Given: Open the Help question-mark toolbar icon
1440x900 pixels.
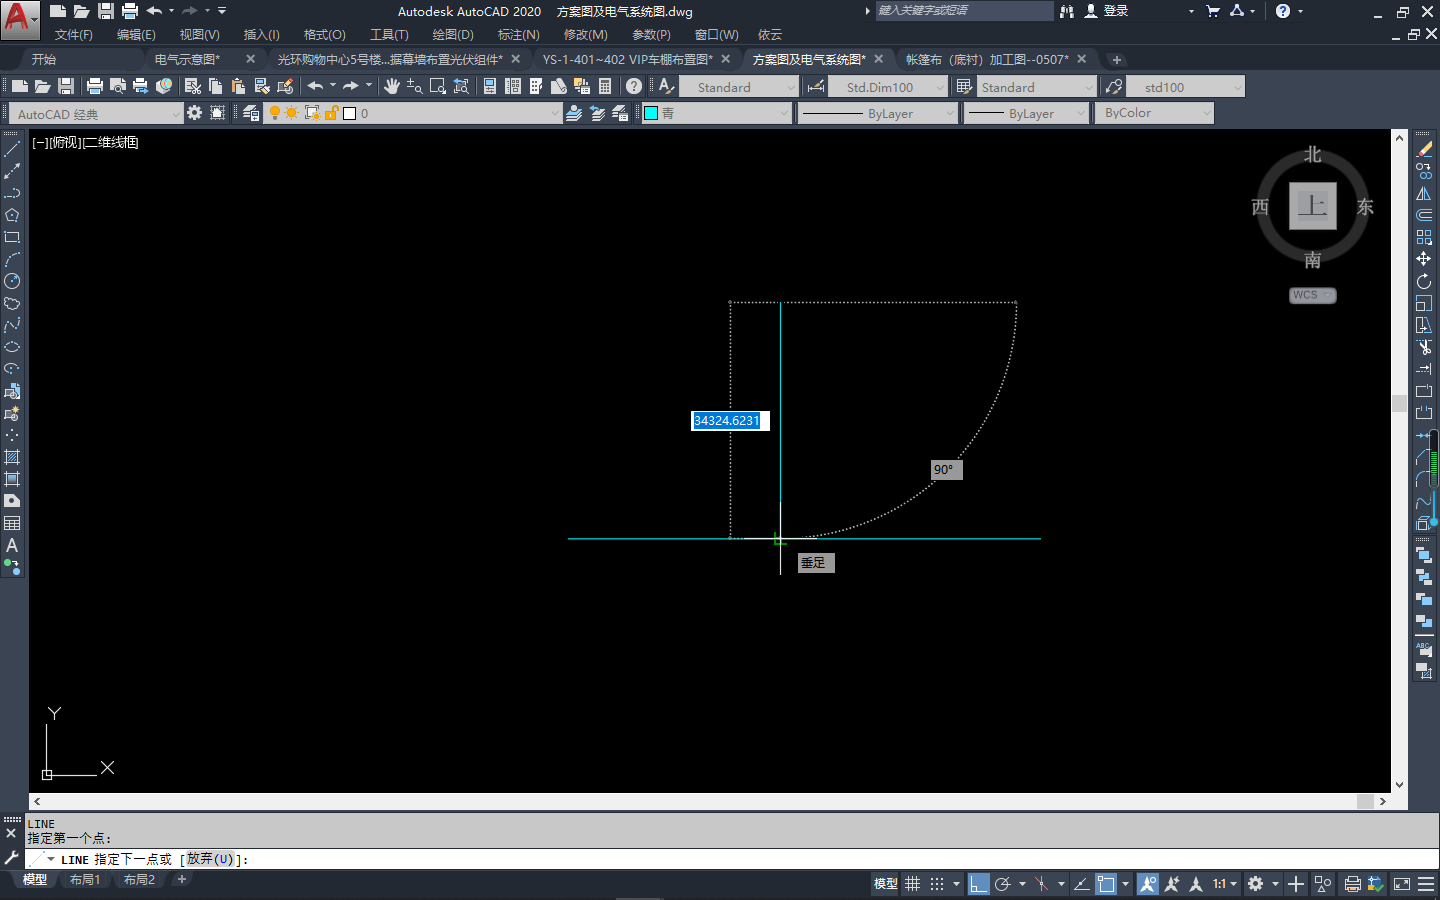Looking at the screenshot, I should coord(634,86).
